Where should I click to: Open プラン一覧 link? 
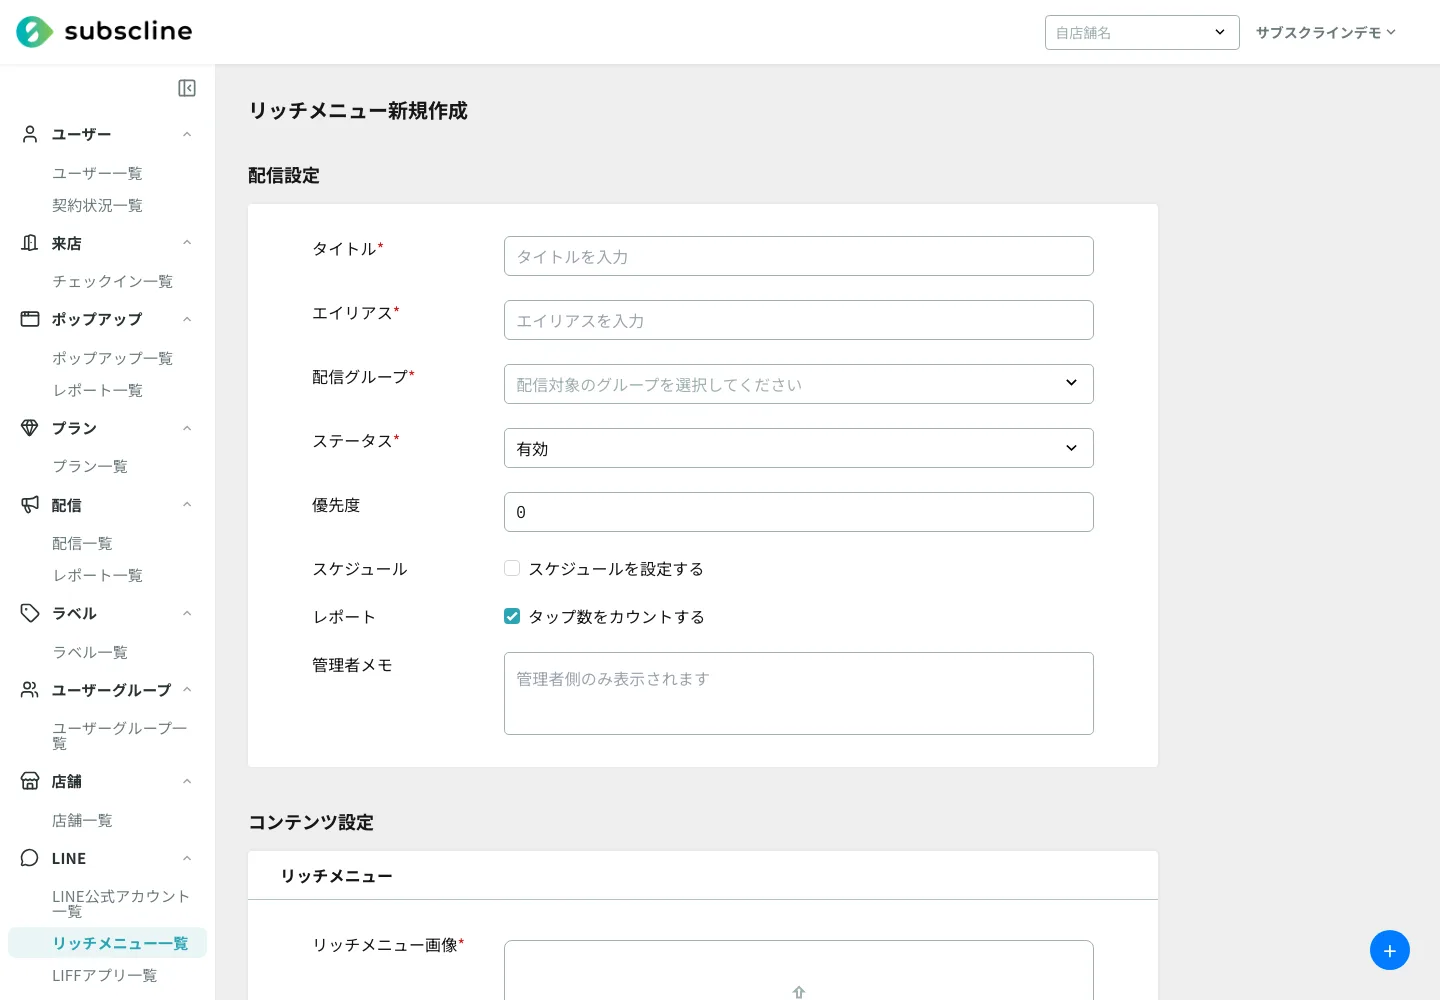tap(90, 466)
